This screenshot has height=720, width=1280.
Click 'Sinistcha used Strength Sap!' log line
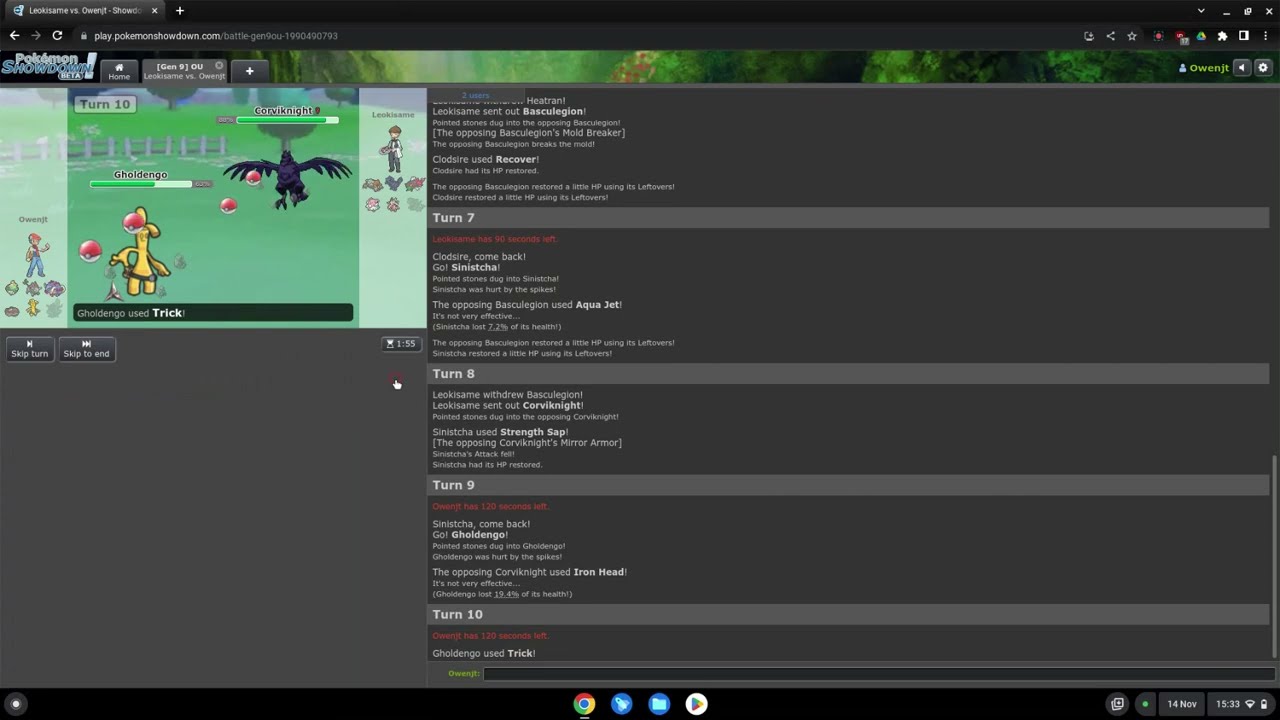[x=500, y=432]
